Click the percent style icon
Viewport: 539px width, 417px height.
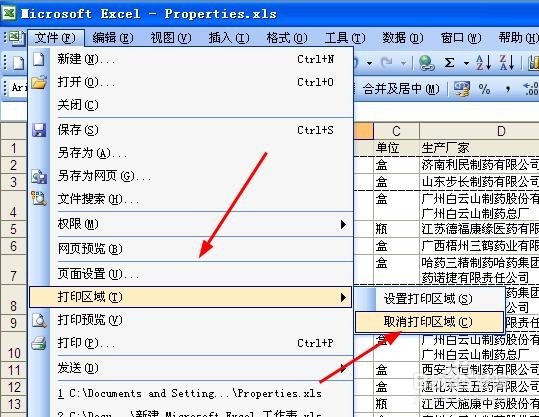(484, 89)
